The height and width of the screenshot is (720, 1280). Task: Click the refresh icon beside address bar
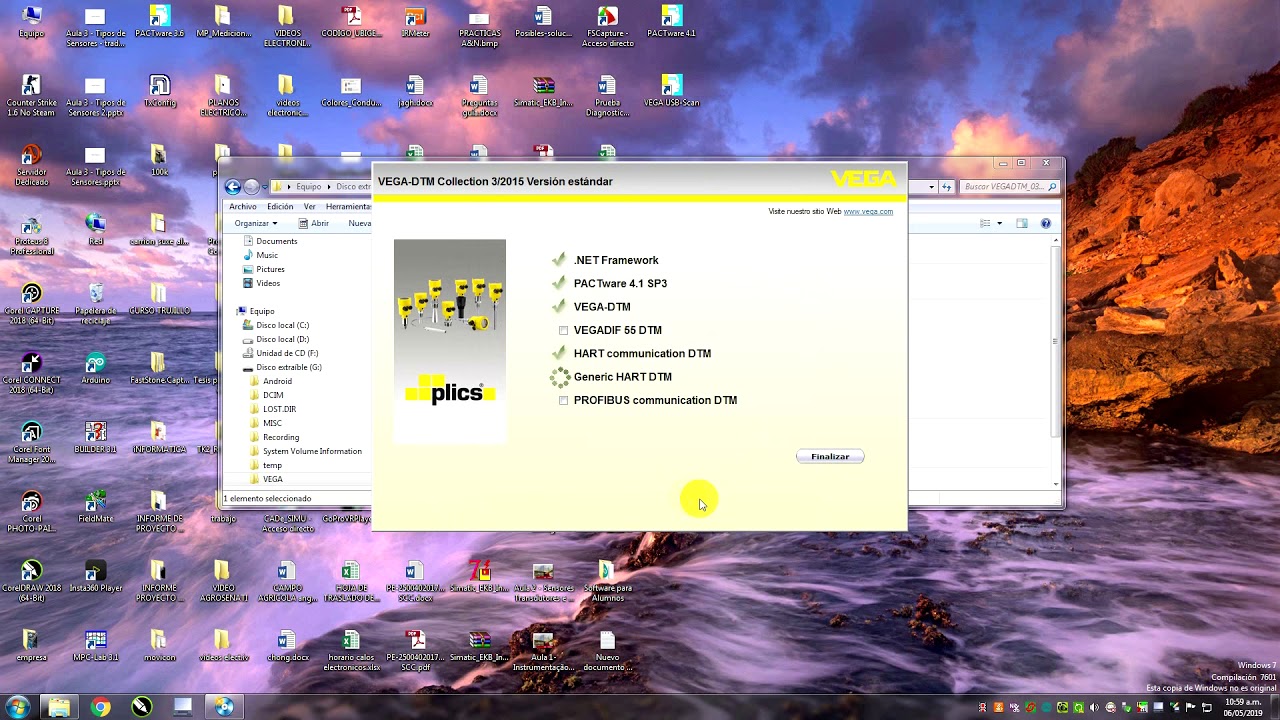coord(947,187)
